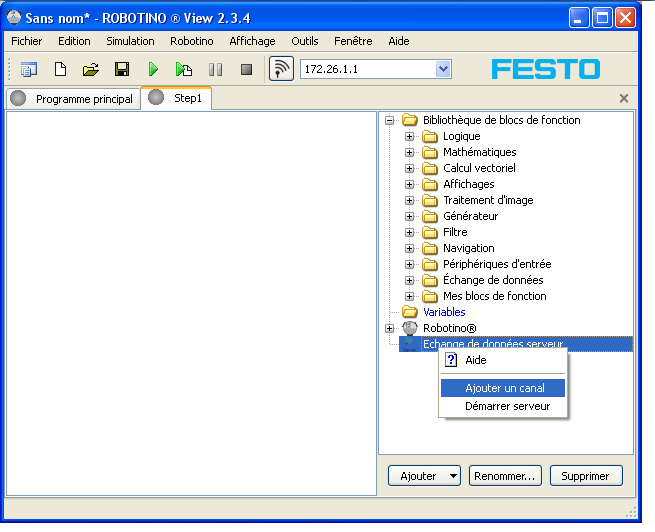The image size is (655, 532).
Task: Choose Ajouter un canal context entry
Action: [x=503, y=388]
